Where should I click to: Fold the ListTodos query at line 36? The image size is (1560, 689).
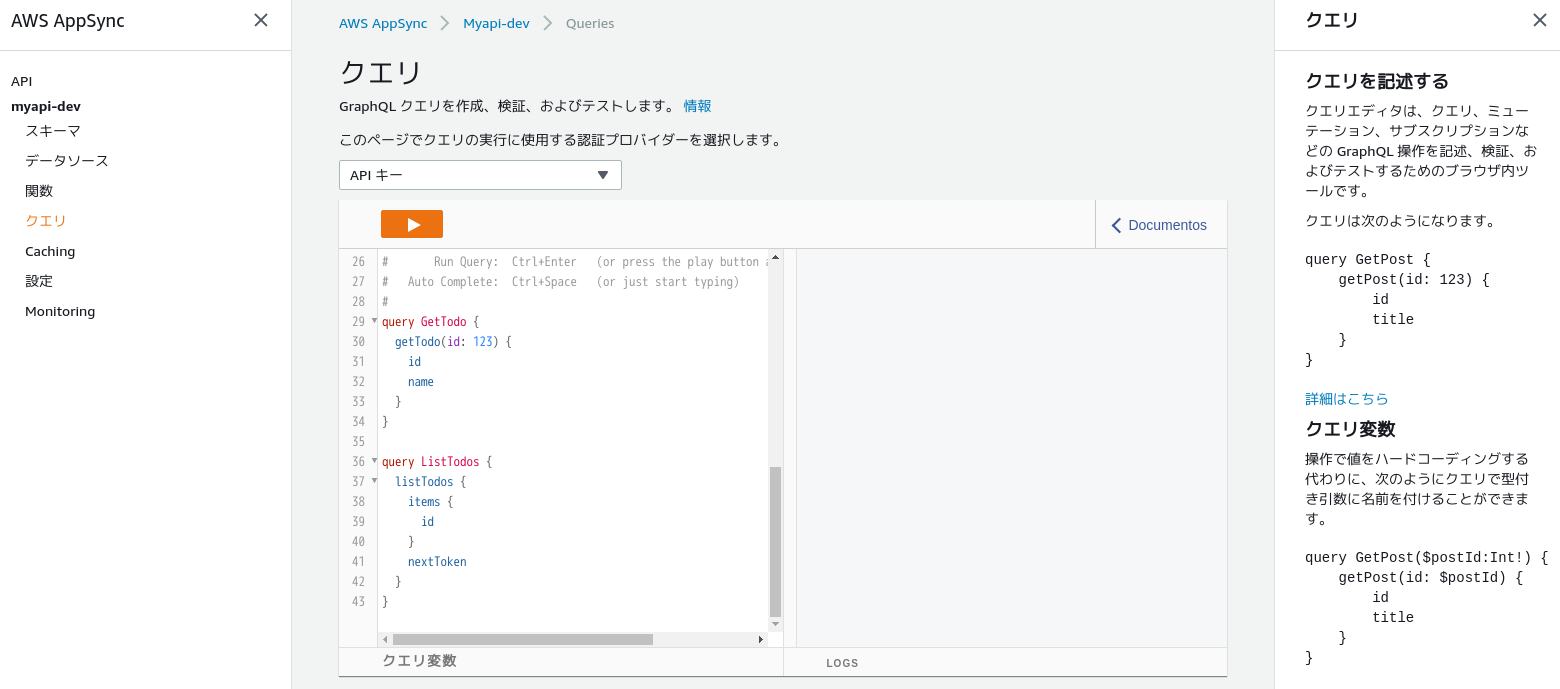click(x=375, y=460)
